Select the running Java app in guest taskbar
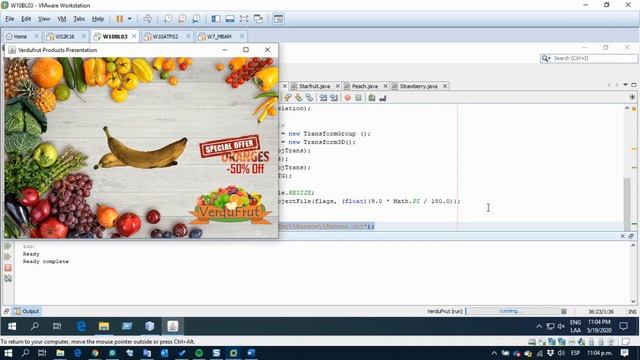The height and width of the screenshot is (360, 640). coord(172,327)
